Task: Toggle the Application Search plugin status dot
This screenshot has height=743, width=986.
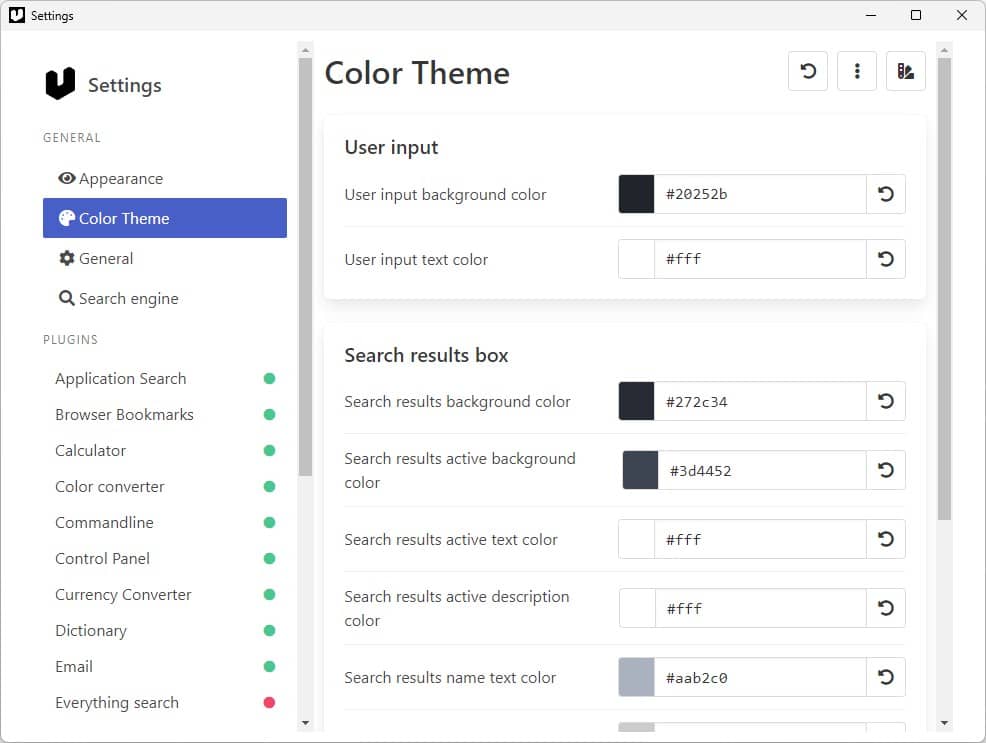Action: (x=269, y=378)
